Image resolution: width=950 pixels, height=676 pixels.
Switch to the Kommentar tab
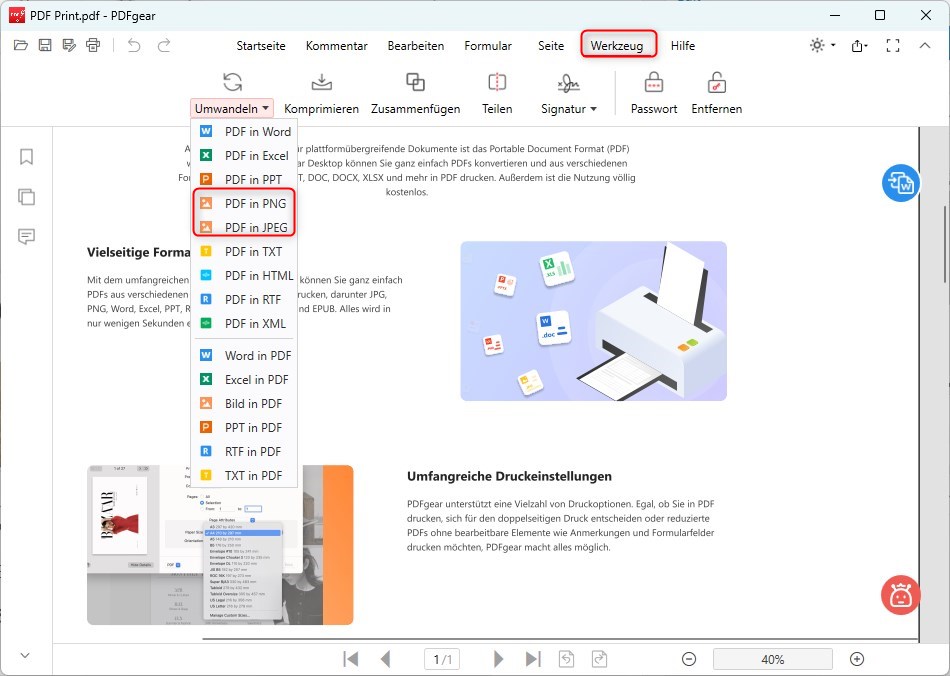[x=336, y=46]
